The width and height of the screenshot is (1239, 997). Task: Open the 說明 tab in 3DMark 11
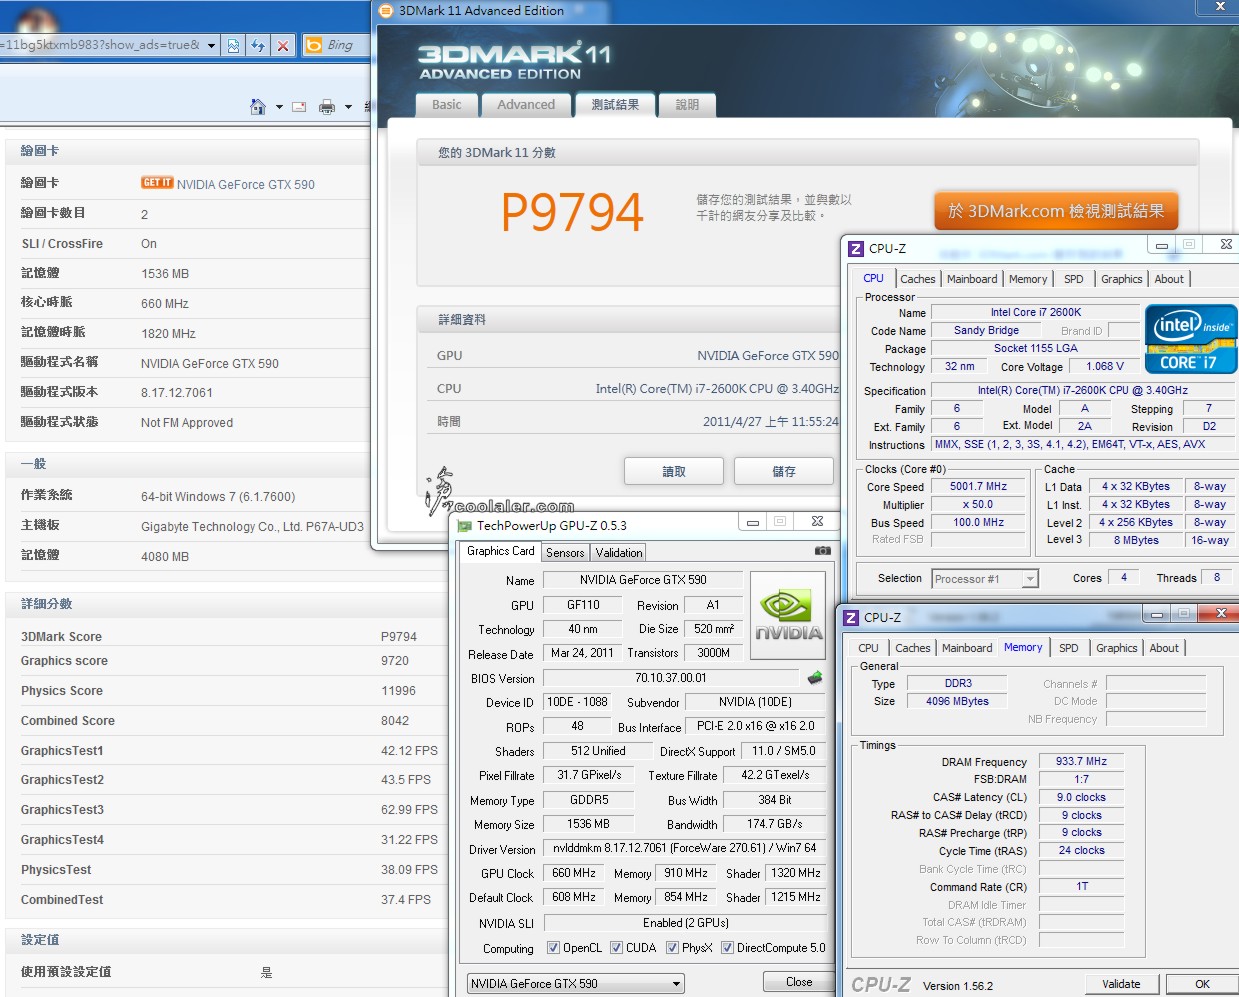[x=687, y=105]
